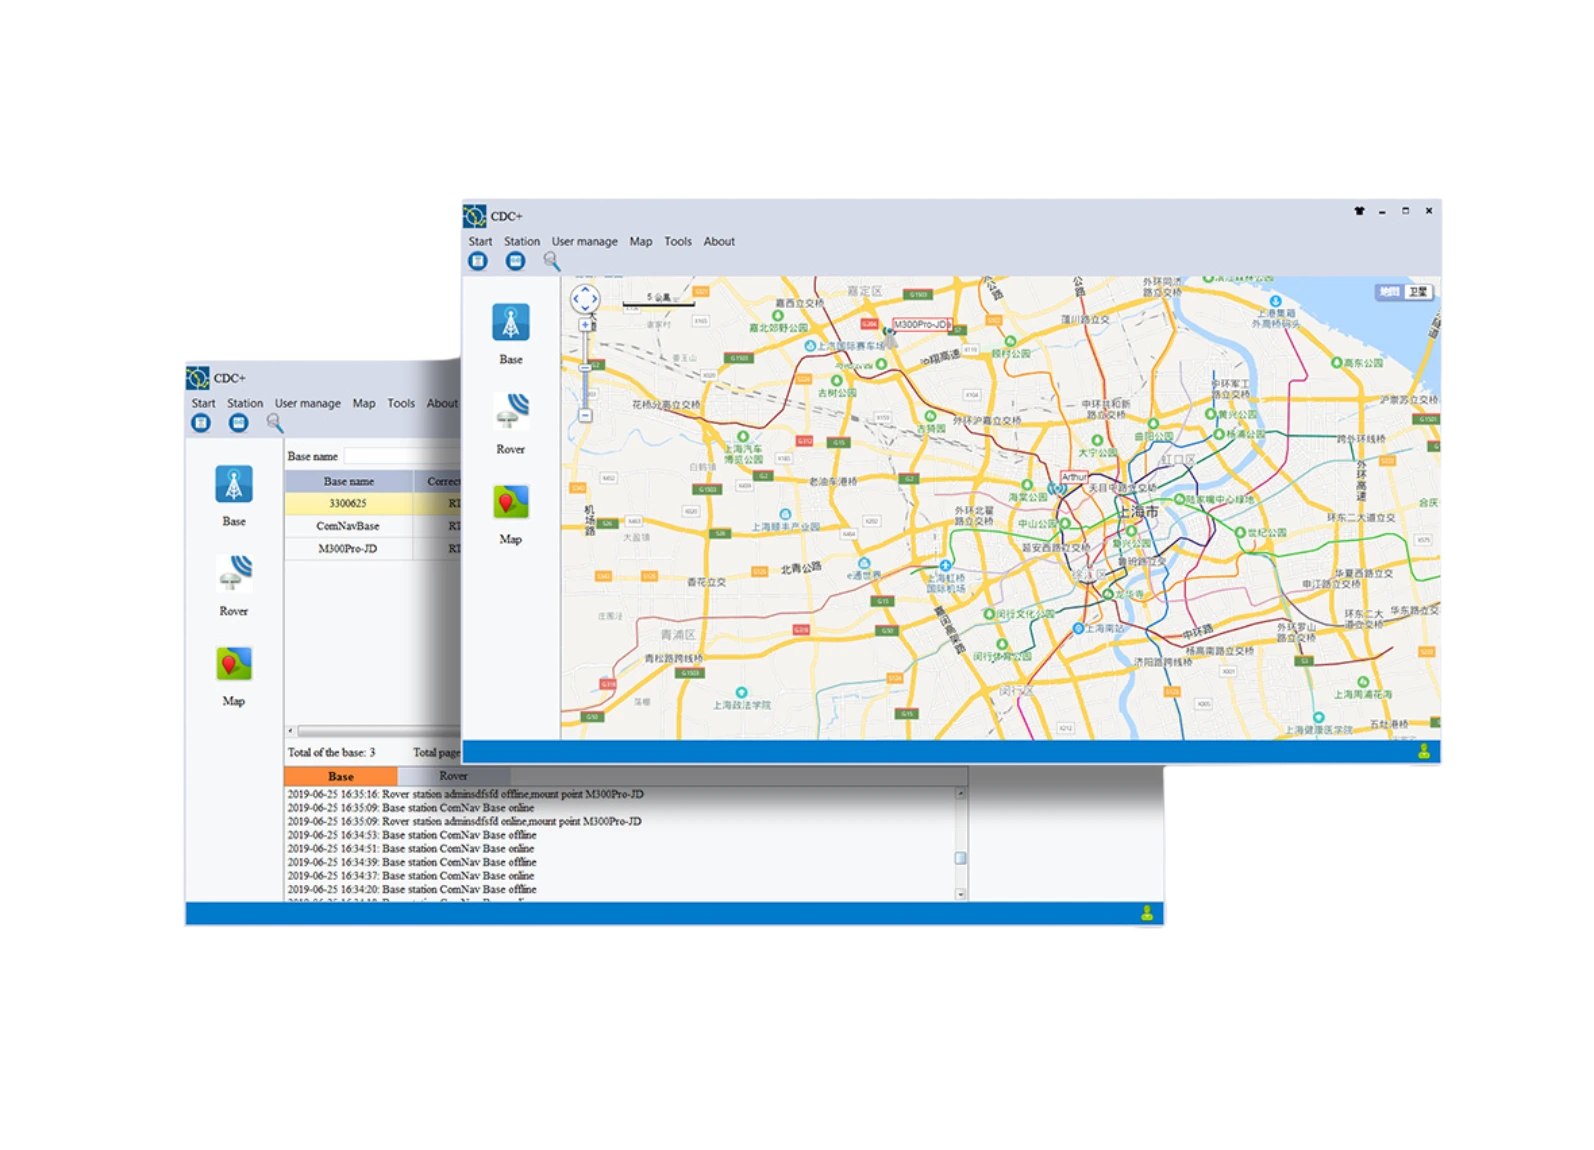Switch map to satellite view (卫星)
The width and height of the screenshot is (1594, 1150).
(x=1418, y=292)
